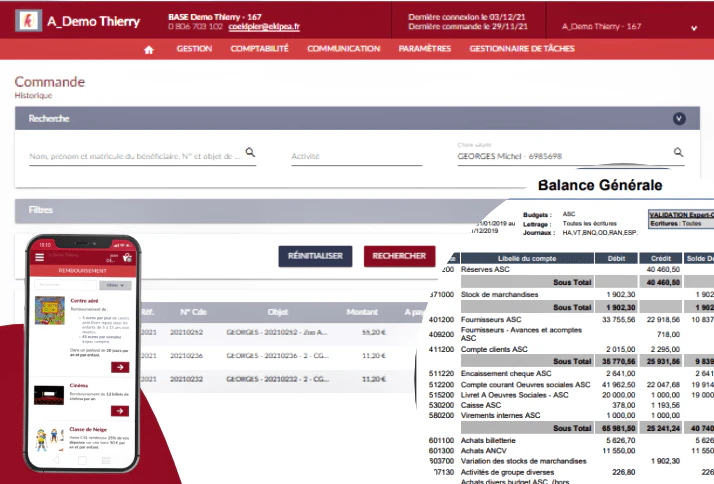This screenshot has width=714, height=484.
Task: Expand the Filtres section header
Action: (260, 210)
